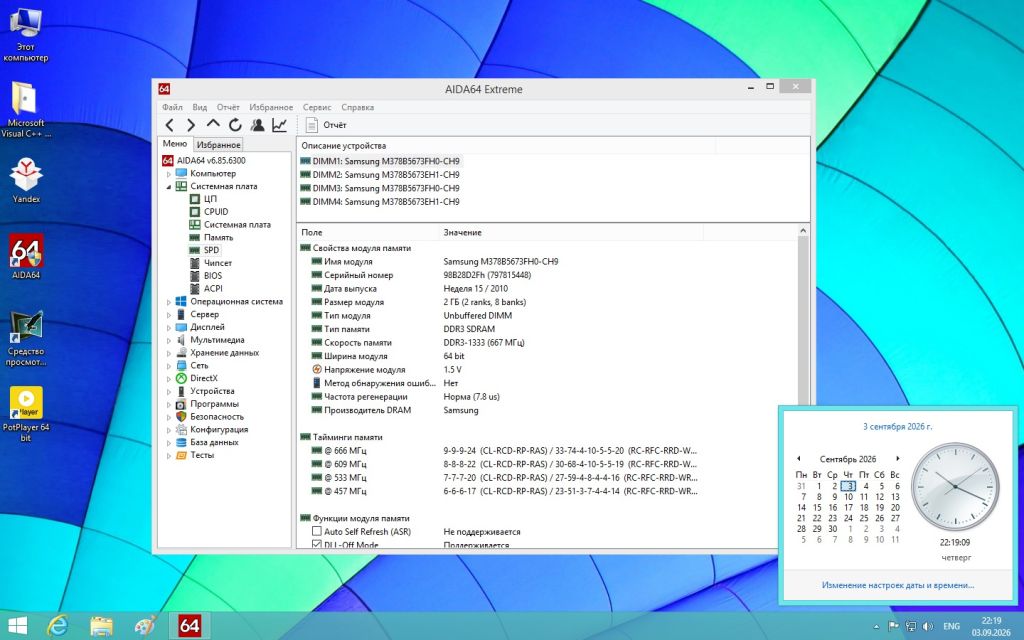Launch Internet Explorer from the taskbar

coord(58,626)
